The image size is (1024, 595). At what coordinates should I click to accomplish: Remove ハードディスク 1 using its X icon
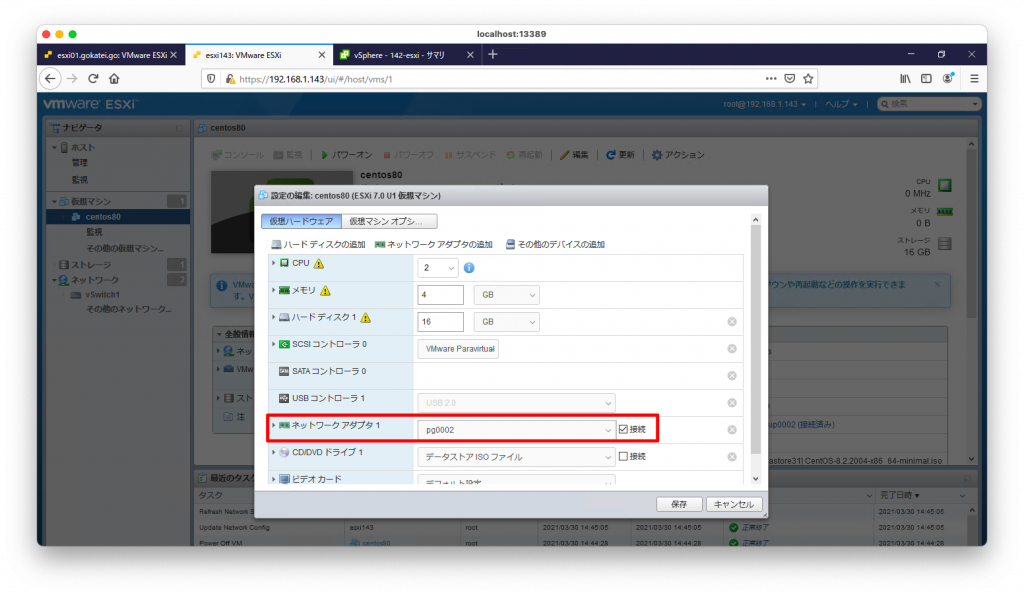pos(731,322)
